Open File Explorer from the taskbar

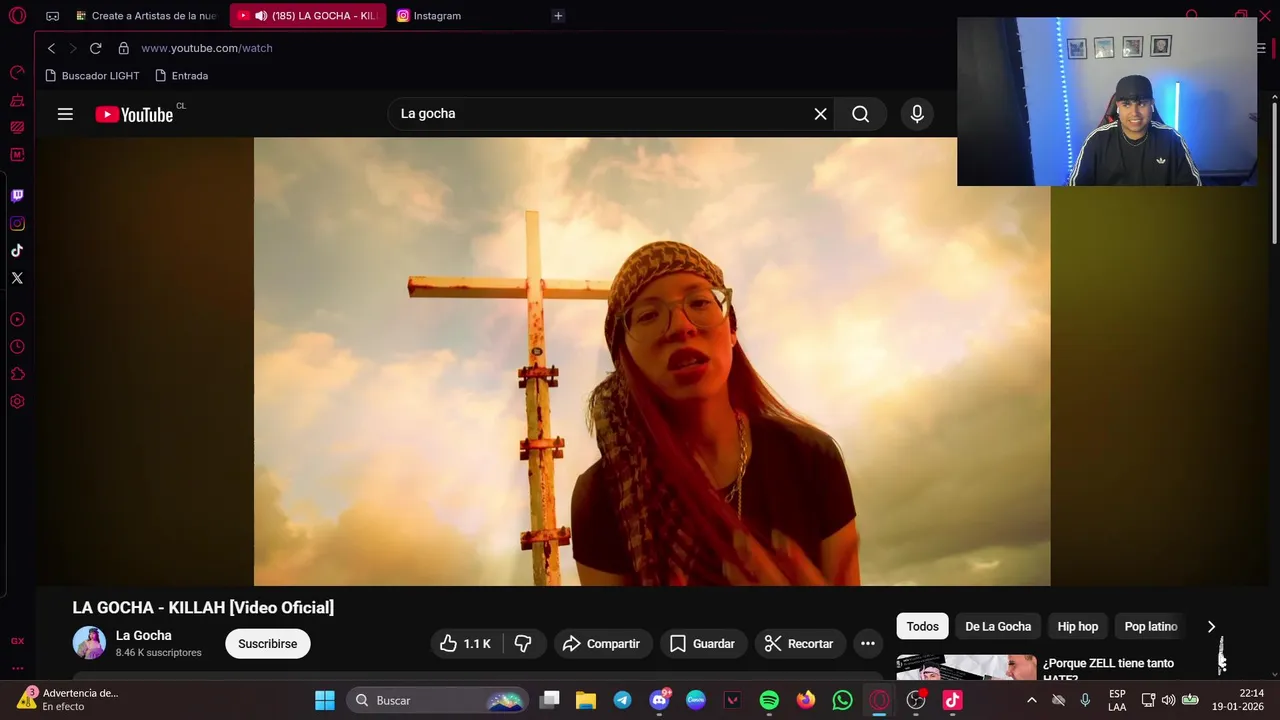pos(586,700)
